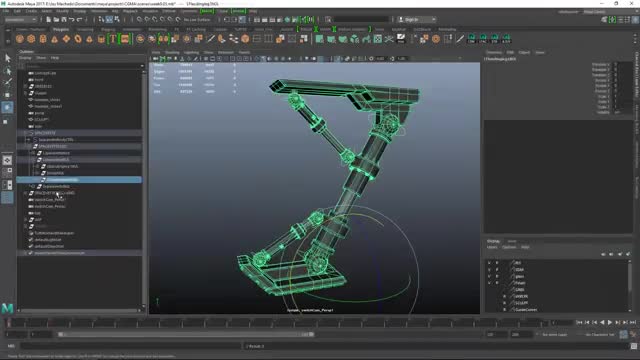Open the Outliner search filter dropdown arrow
The width and height of the screenshot is (640, 360).
(x=142, y=66)
